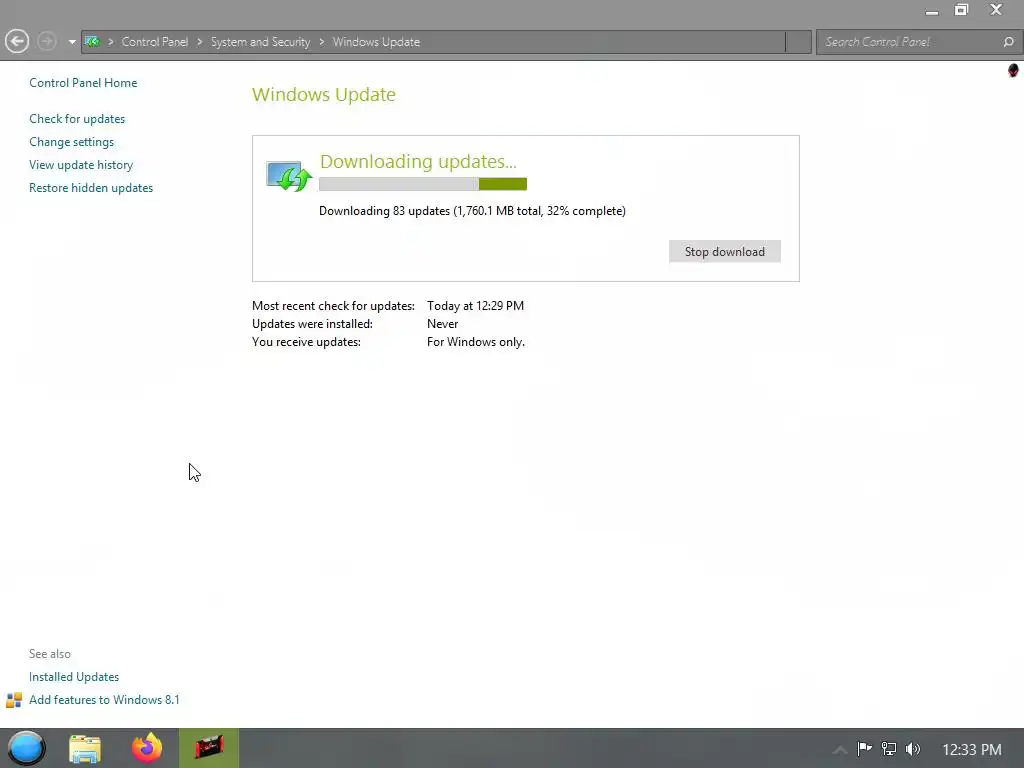Select Windows Update breadcrumb
Image resolution: width=1024 pixels, height=768 pixels.
(376, 42)
